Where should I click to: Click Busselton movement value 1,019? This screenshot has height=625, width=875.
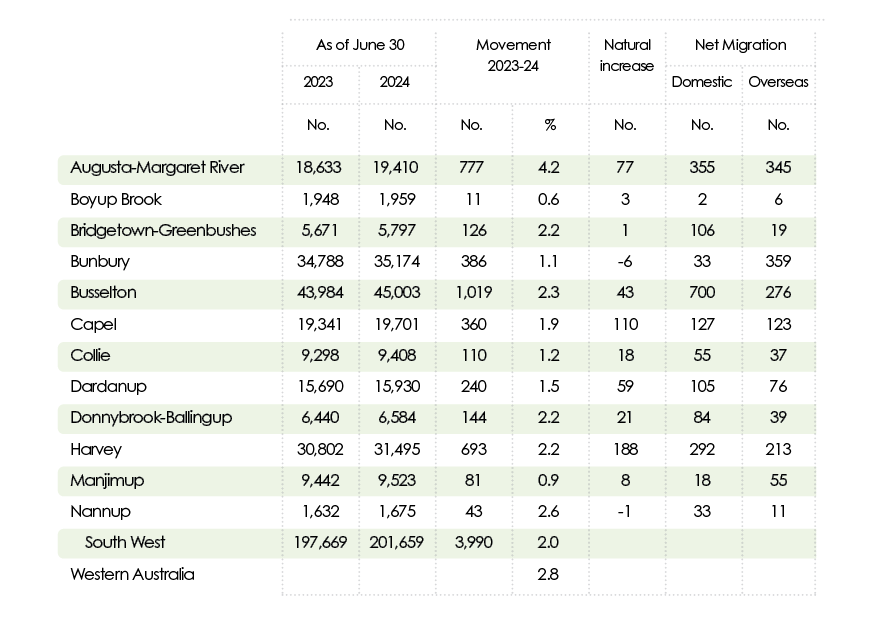click(474, 292)
